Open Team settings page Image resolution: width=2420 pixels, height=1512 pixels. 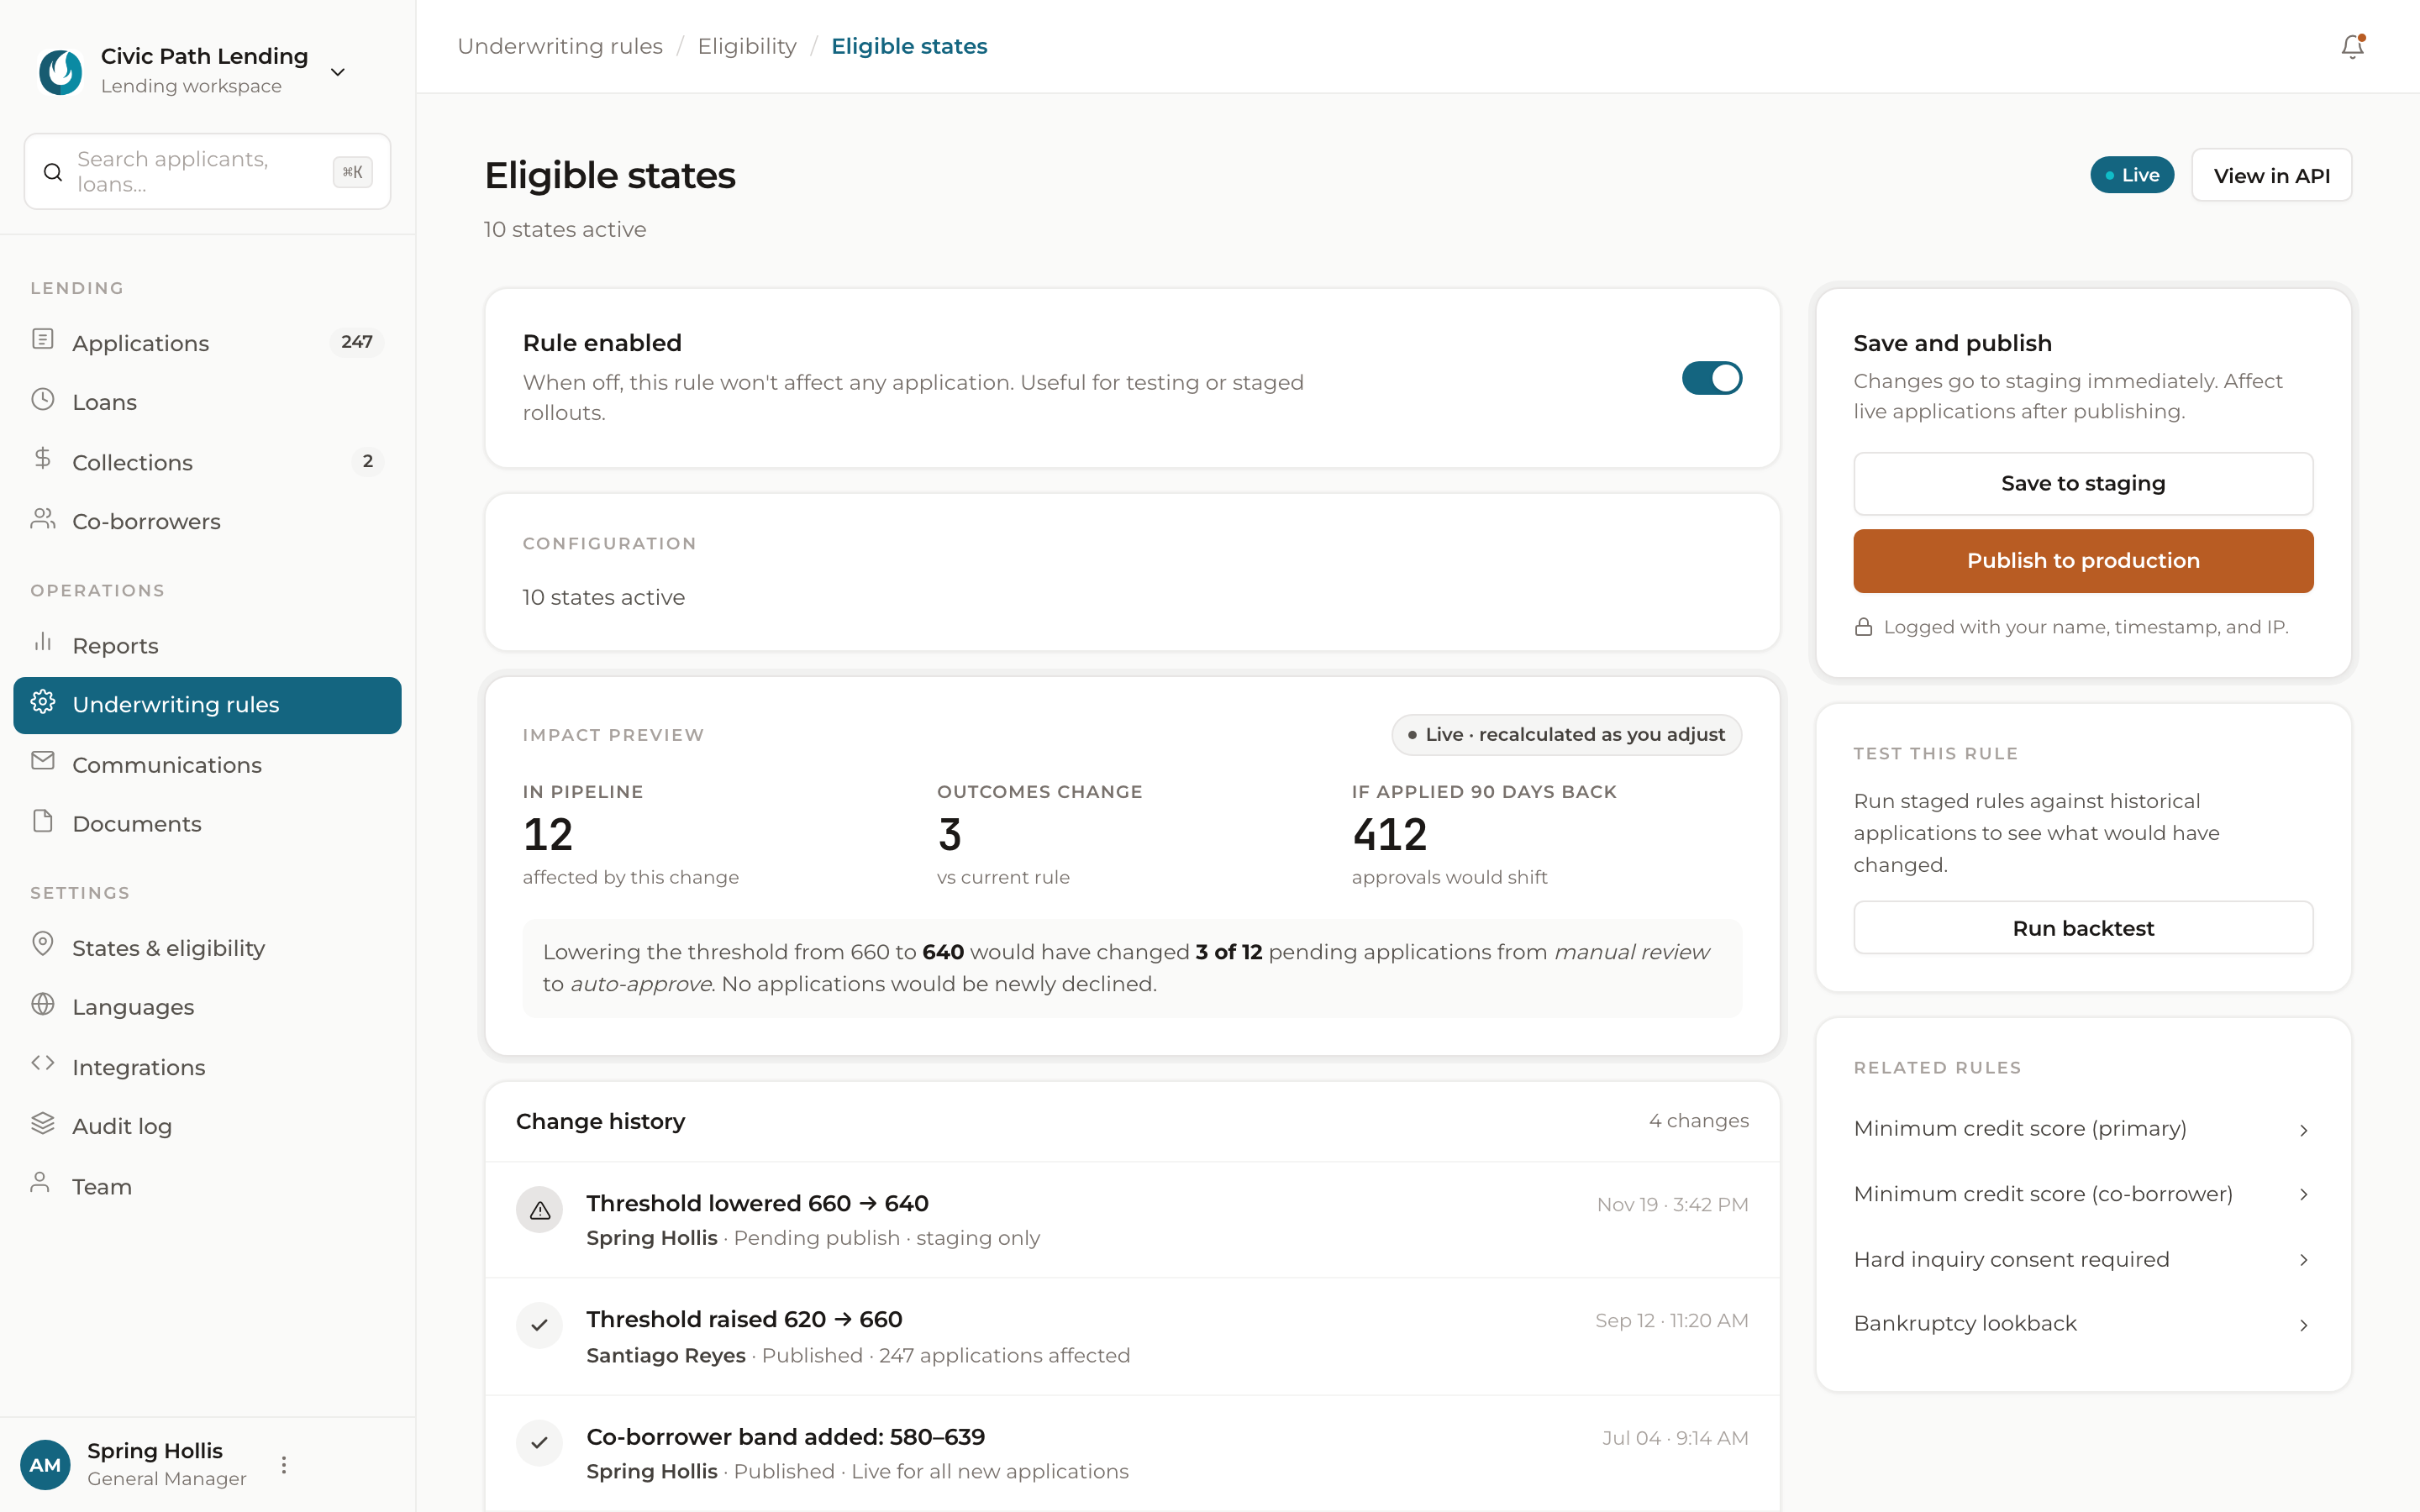[208, 1187]
